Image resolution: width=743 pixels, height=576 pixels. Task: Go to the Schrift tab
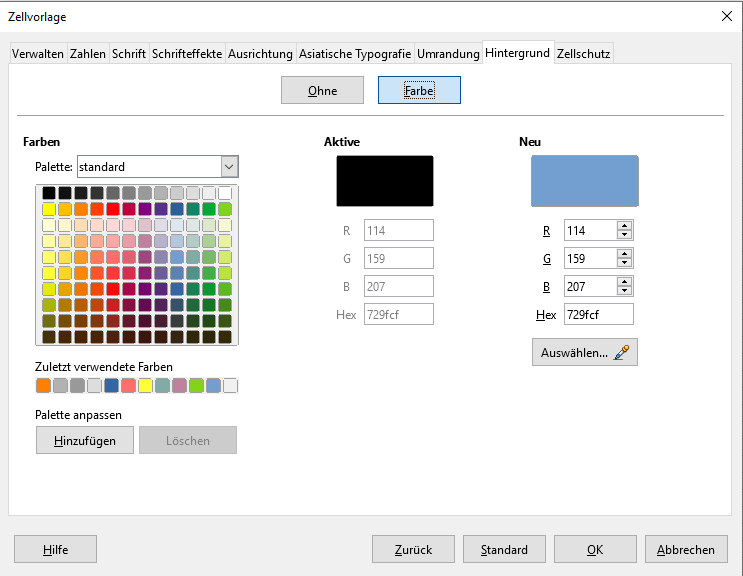(x=129, y=54)
